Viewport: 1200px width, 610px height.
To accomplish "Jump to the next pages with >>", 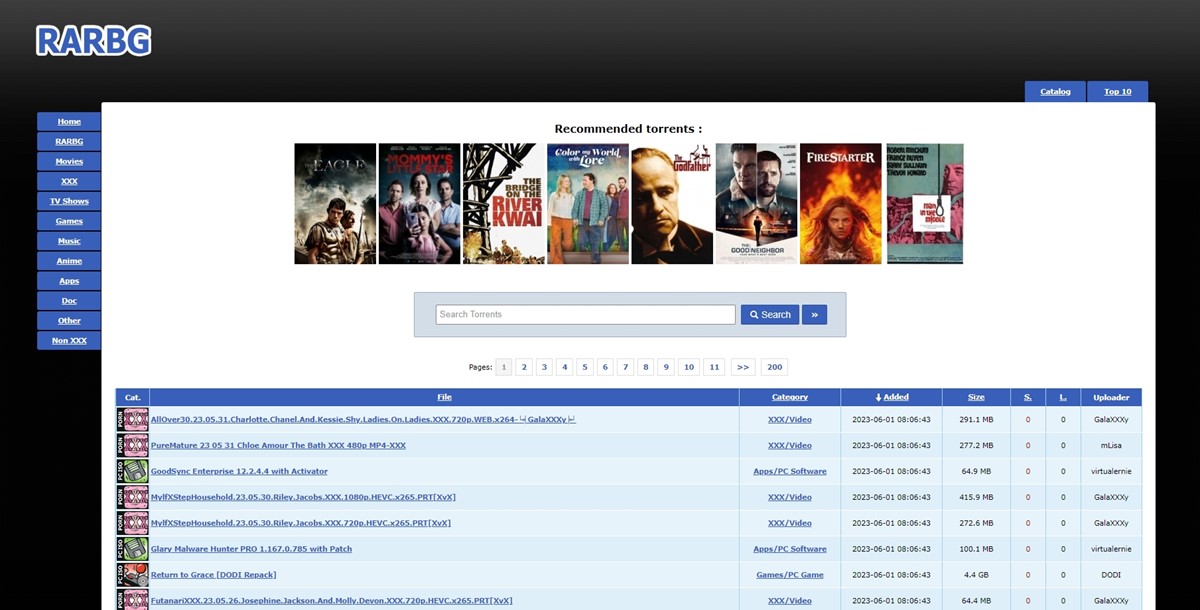I will click(x=743, y=367).
